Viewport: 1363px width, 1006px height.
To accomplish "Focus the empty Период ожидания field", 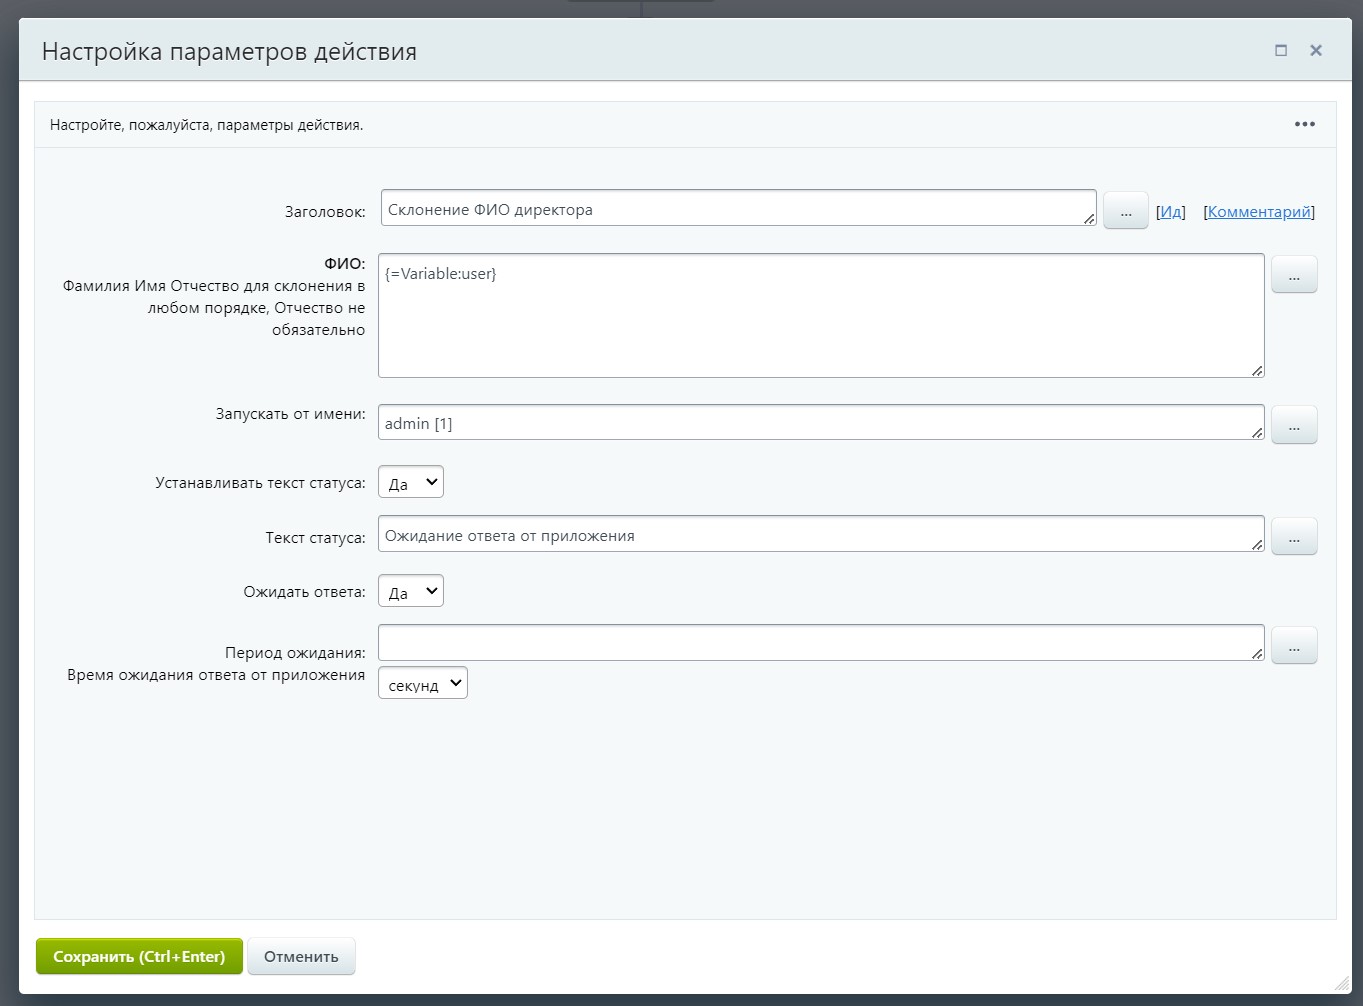I will tap(820, 643).
